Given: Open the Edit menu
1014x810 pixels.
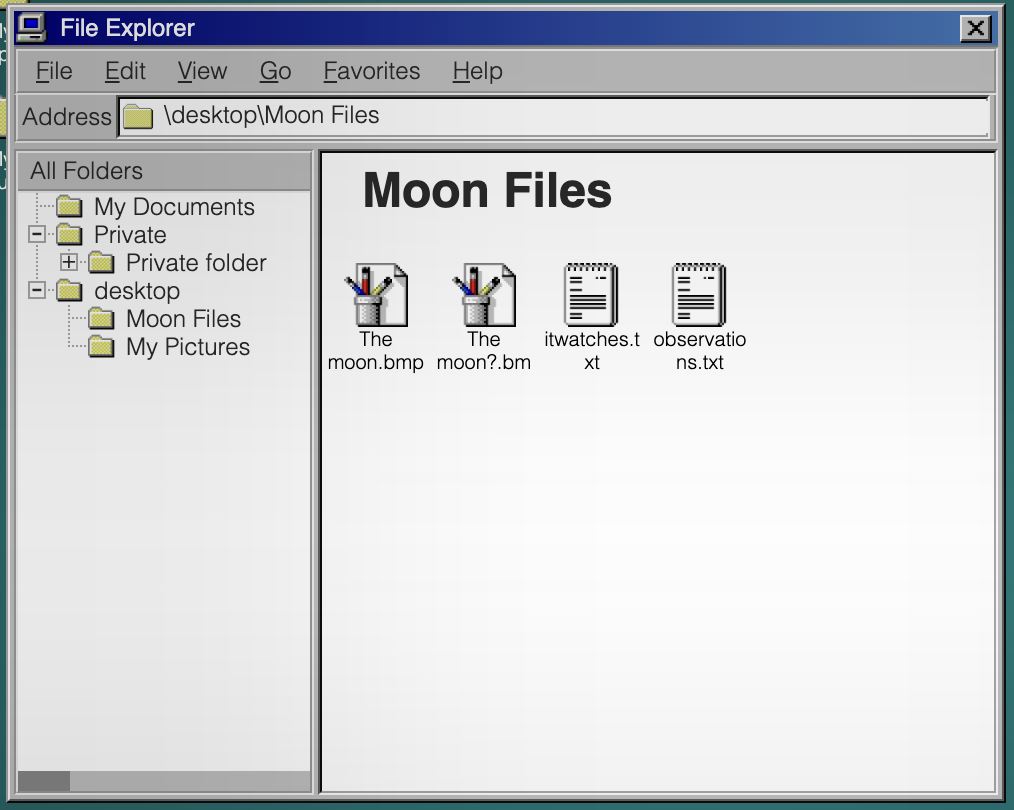Looking at the screenshot, I should point(125,71).
